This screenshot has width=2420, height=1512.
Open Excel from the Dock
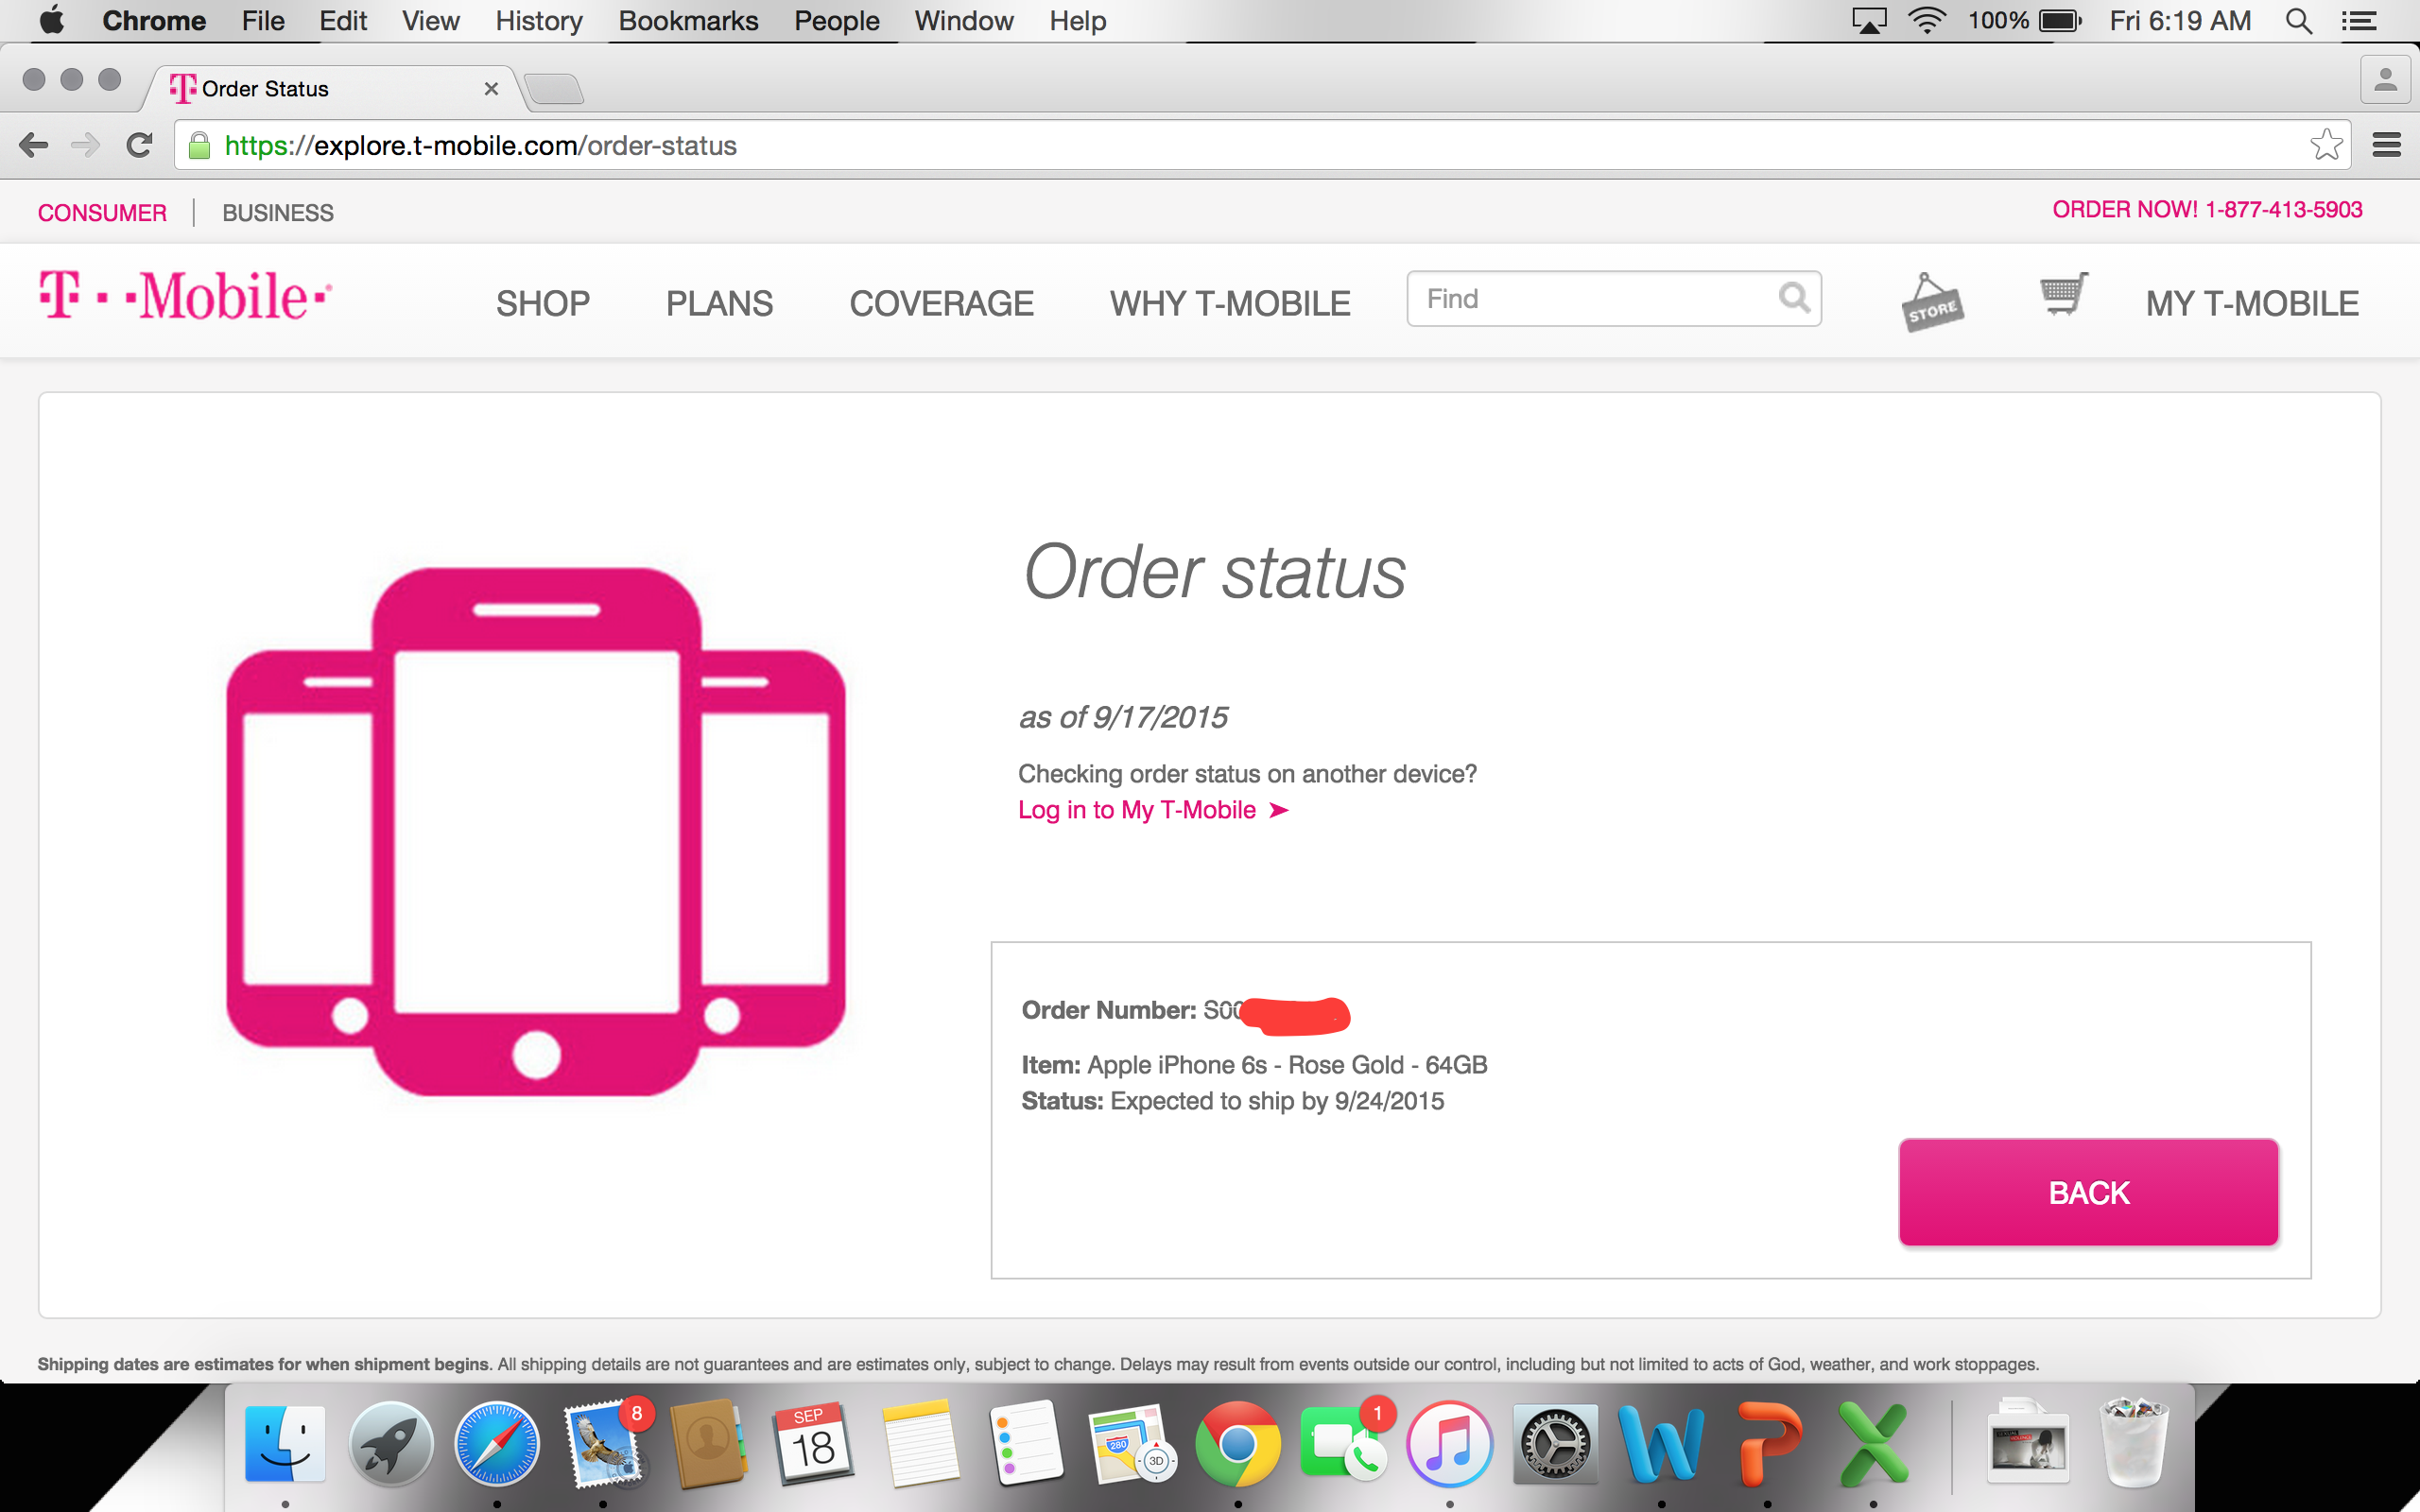(x=1873, y=1444)
